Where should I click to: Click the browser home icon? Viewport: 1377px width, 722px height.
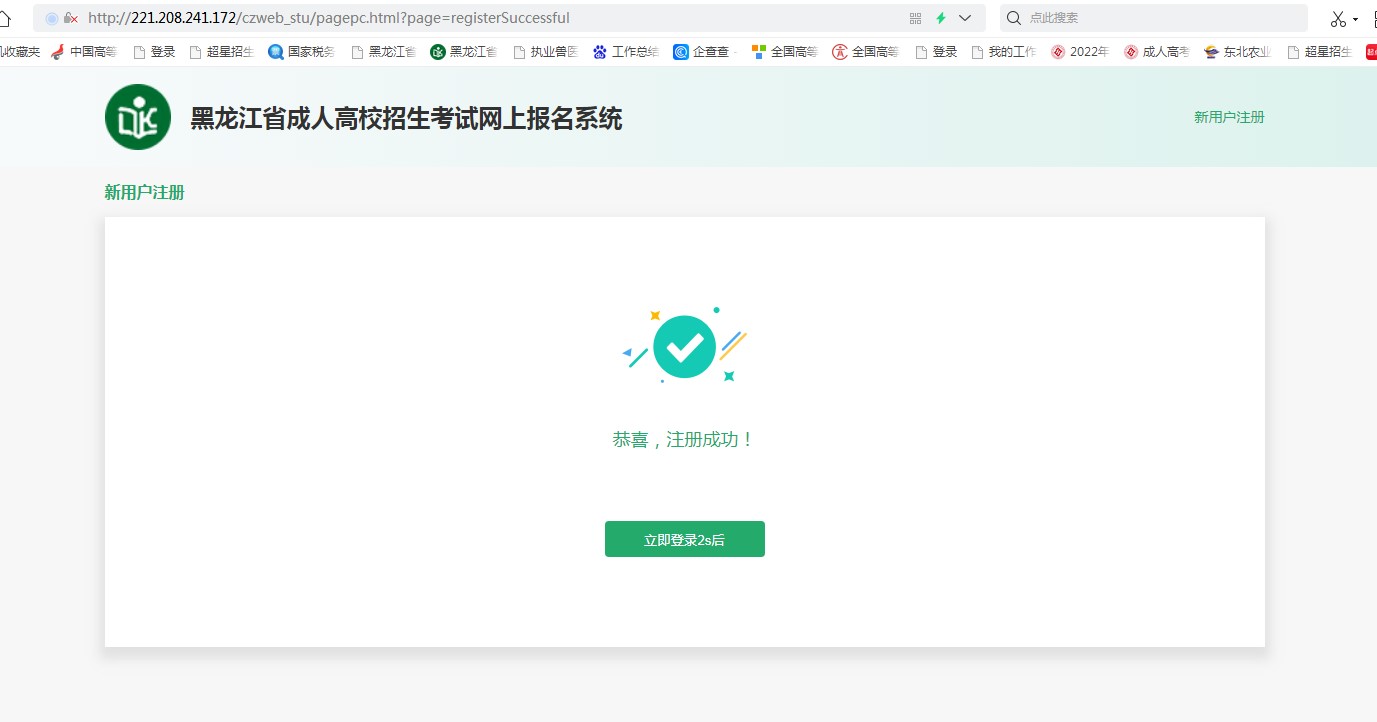point(5,18)
